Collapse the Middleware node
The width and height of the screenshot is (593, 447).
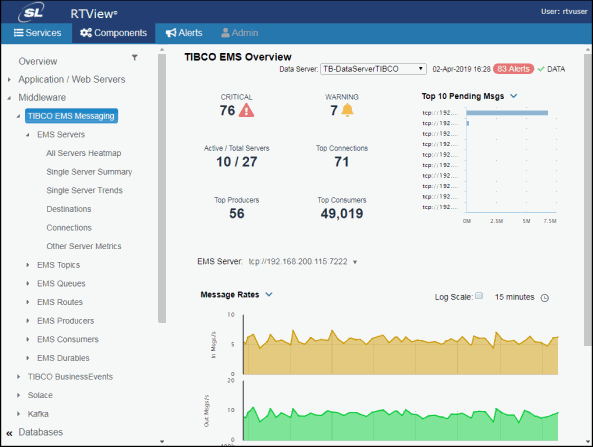coord(9,98)
